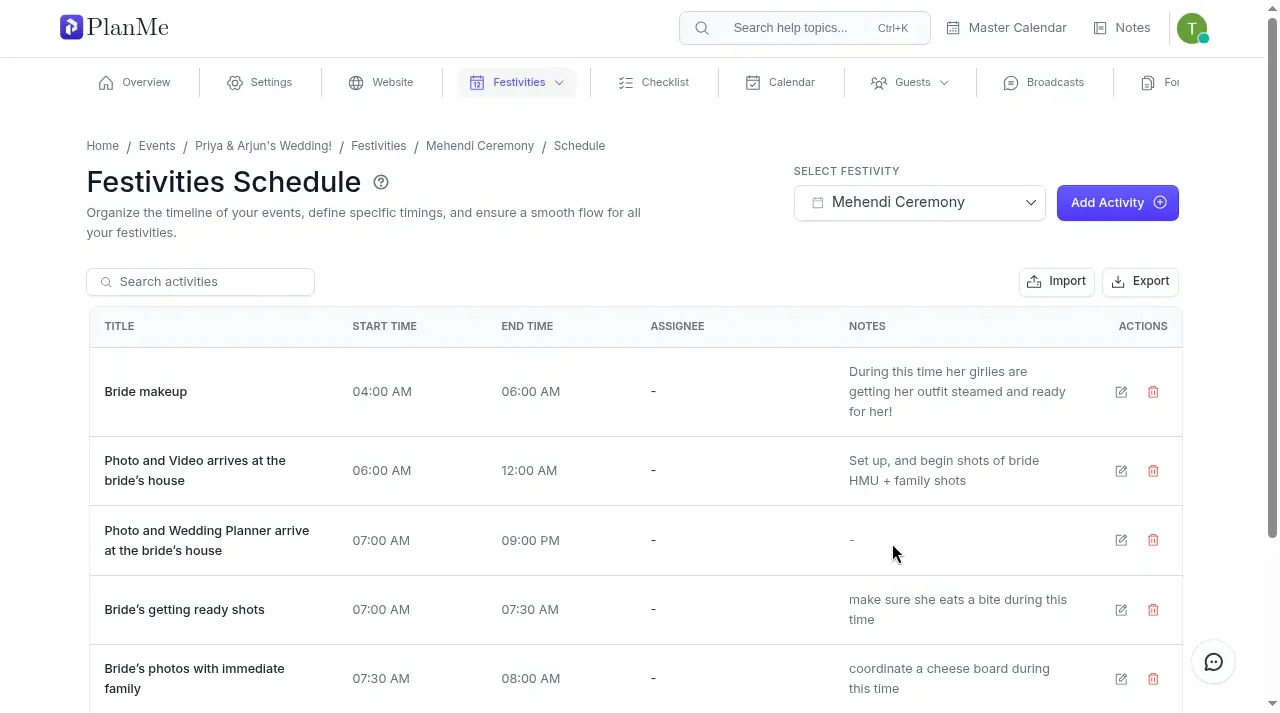Click help icon beside Festivities Schedule
1280x713 pixels.
tap(381, 182)
